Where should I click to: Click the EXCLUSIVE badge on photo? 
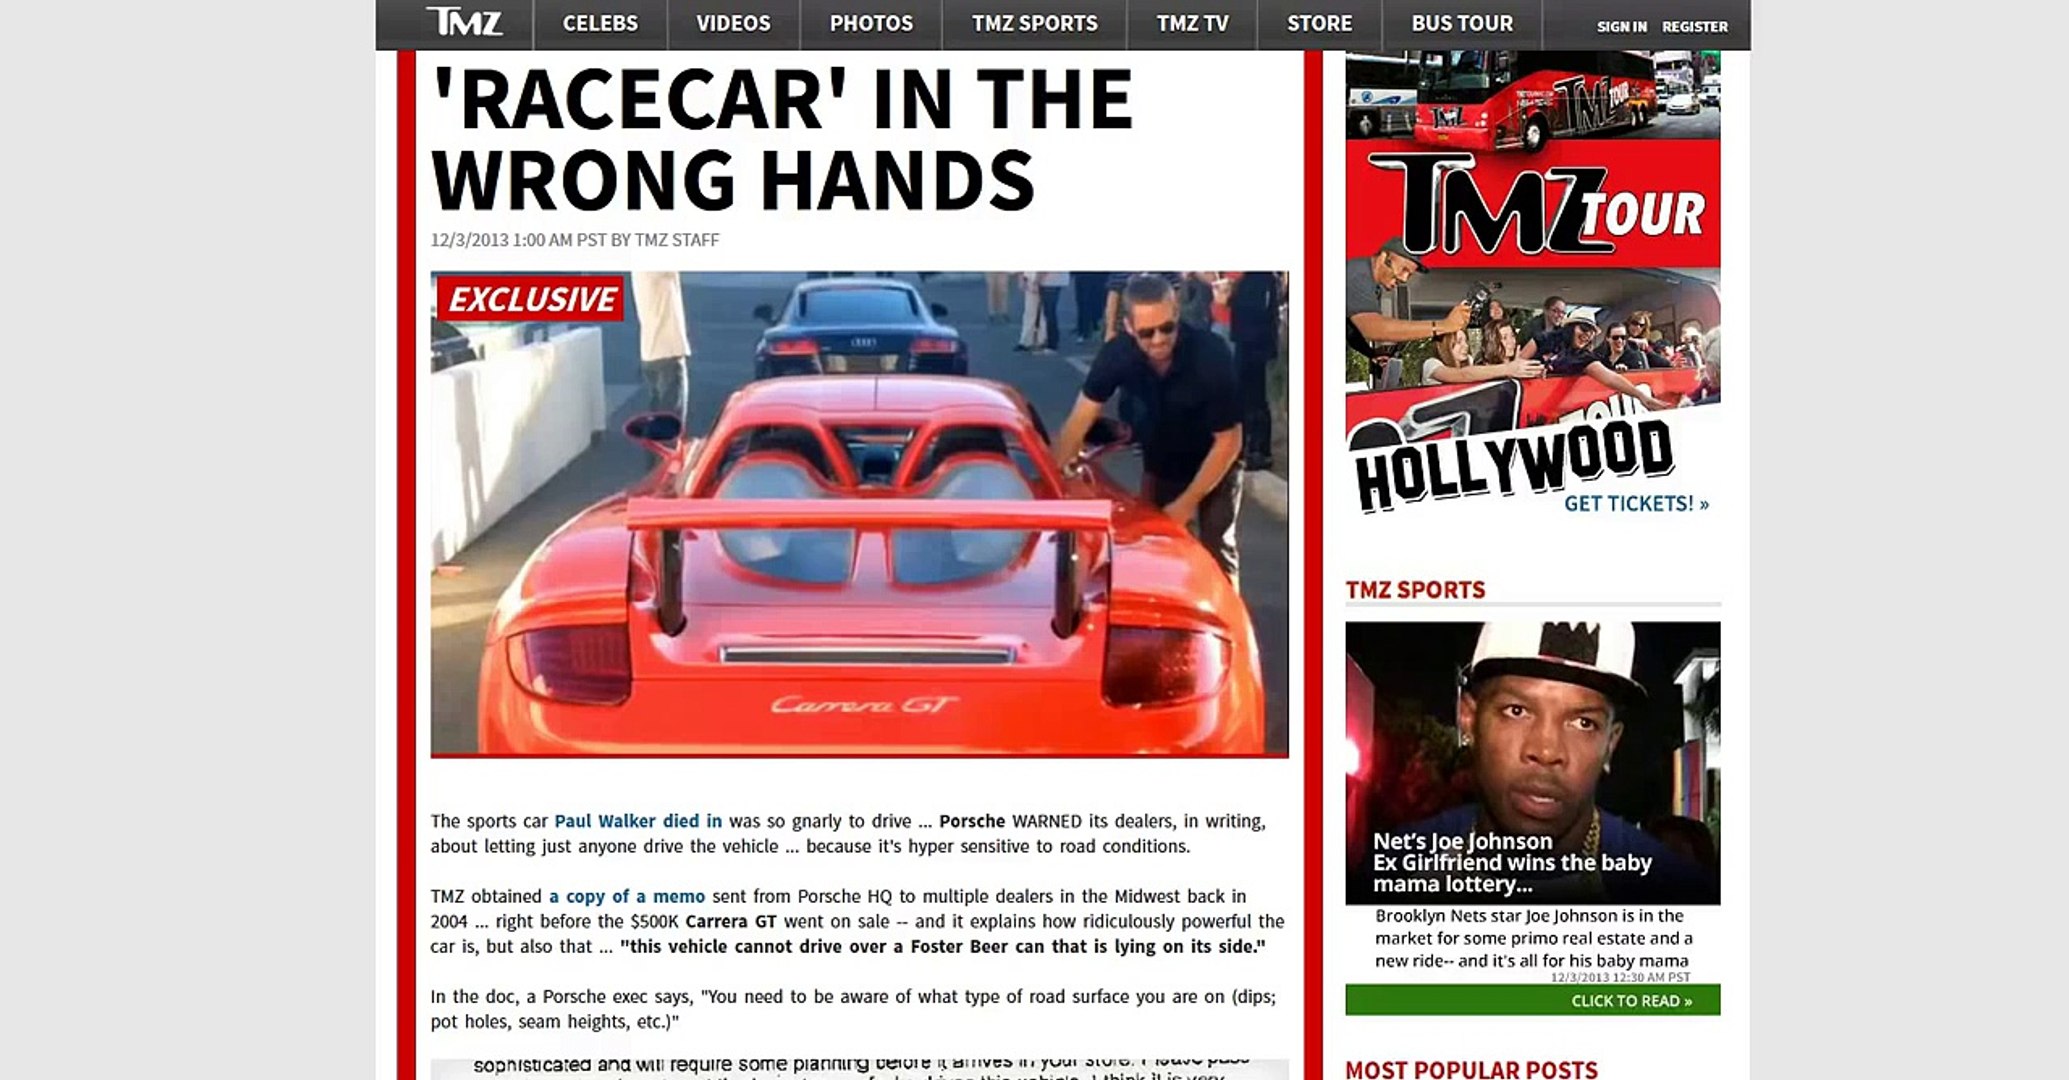[531, 299]
